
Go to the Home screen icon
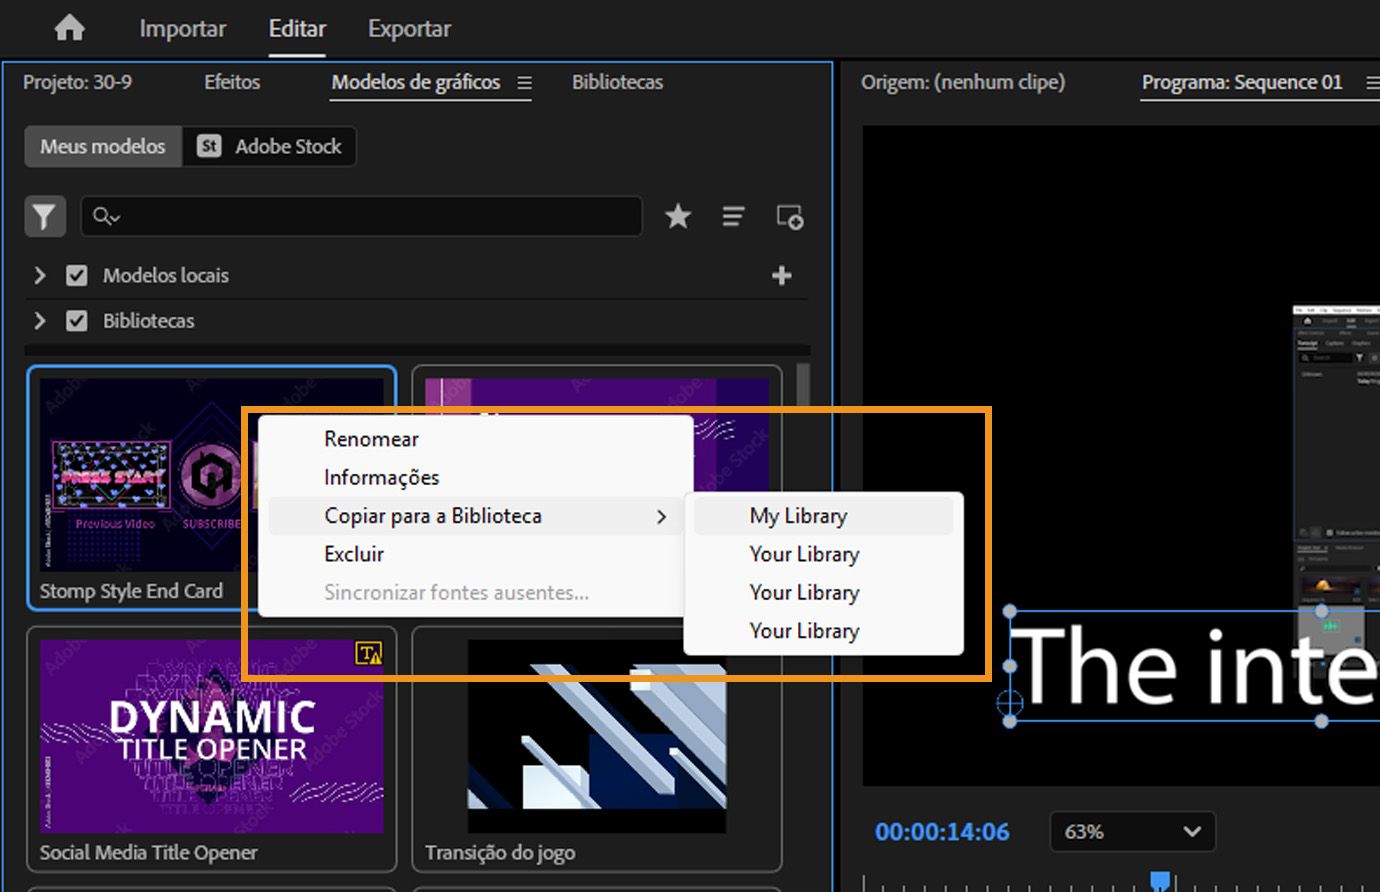69,28
